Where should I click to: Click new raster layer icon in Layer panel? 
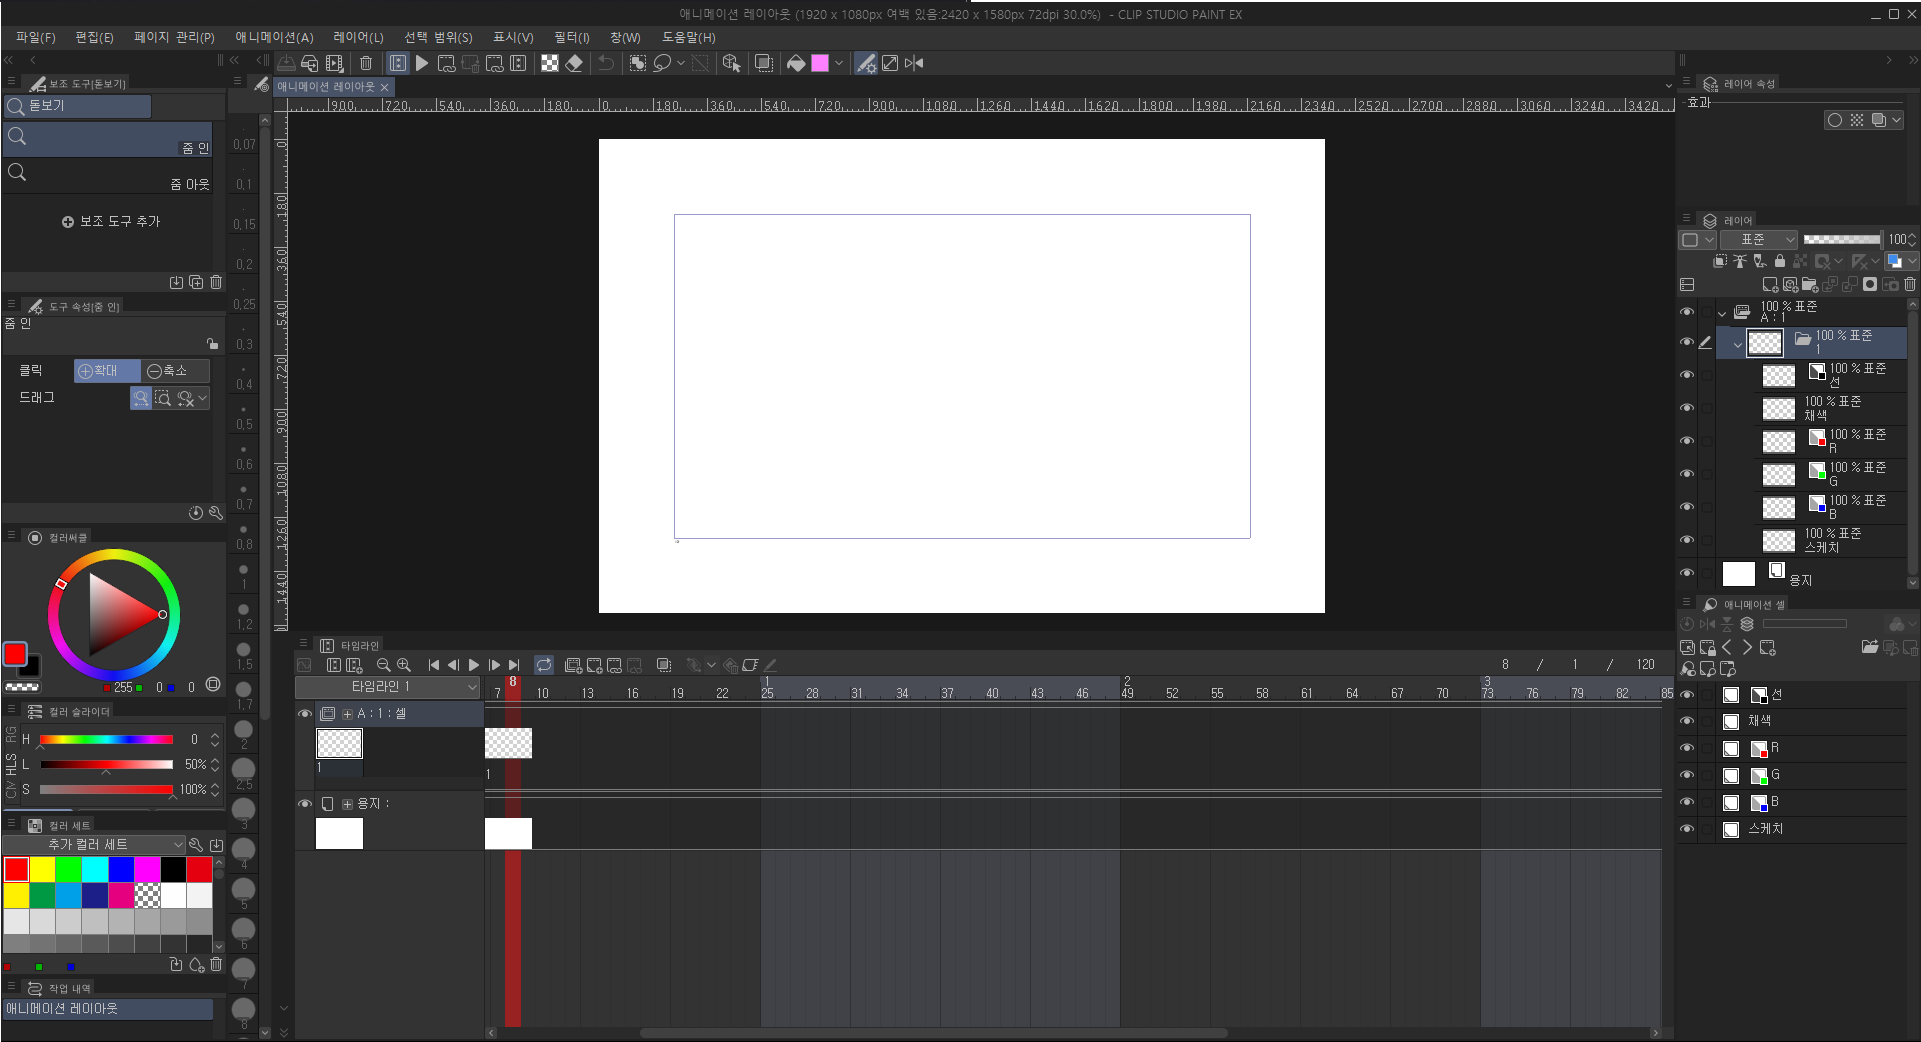click(x=1770, y=285)
